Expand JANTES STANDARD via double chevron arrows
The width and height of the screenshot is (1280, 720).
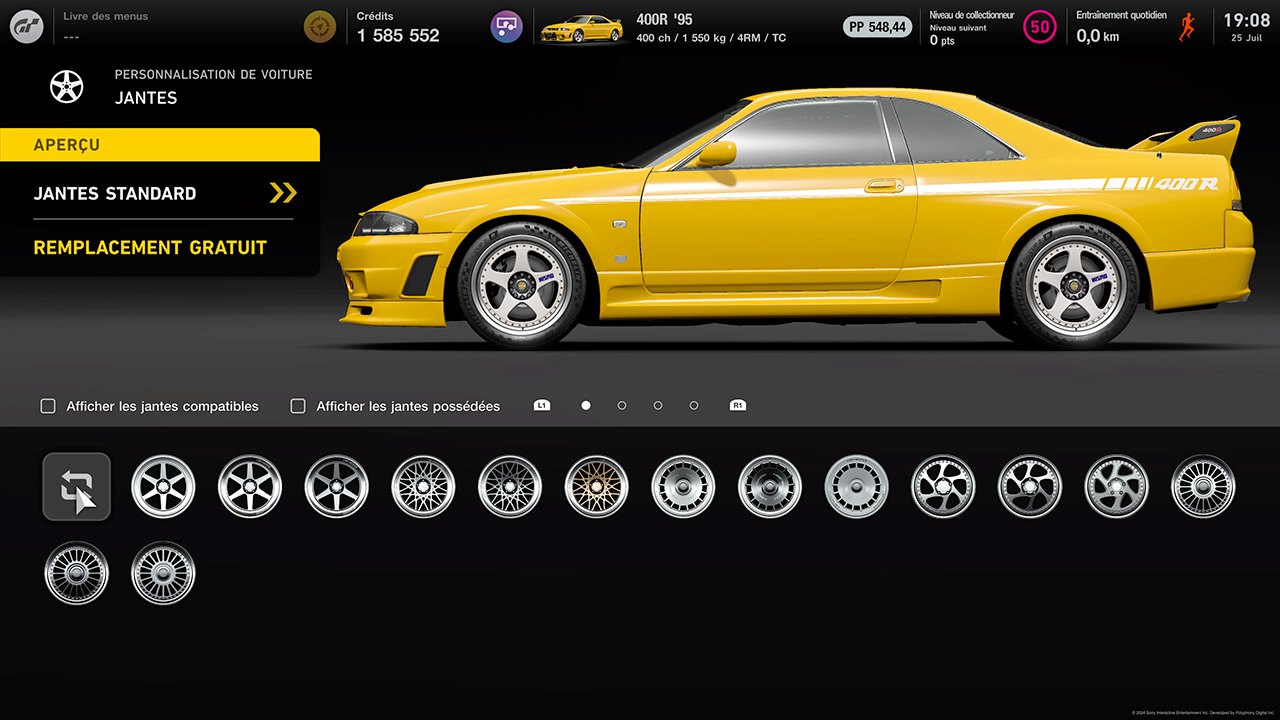(x=284, y=193)
